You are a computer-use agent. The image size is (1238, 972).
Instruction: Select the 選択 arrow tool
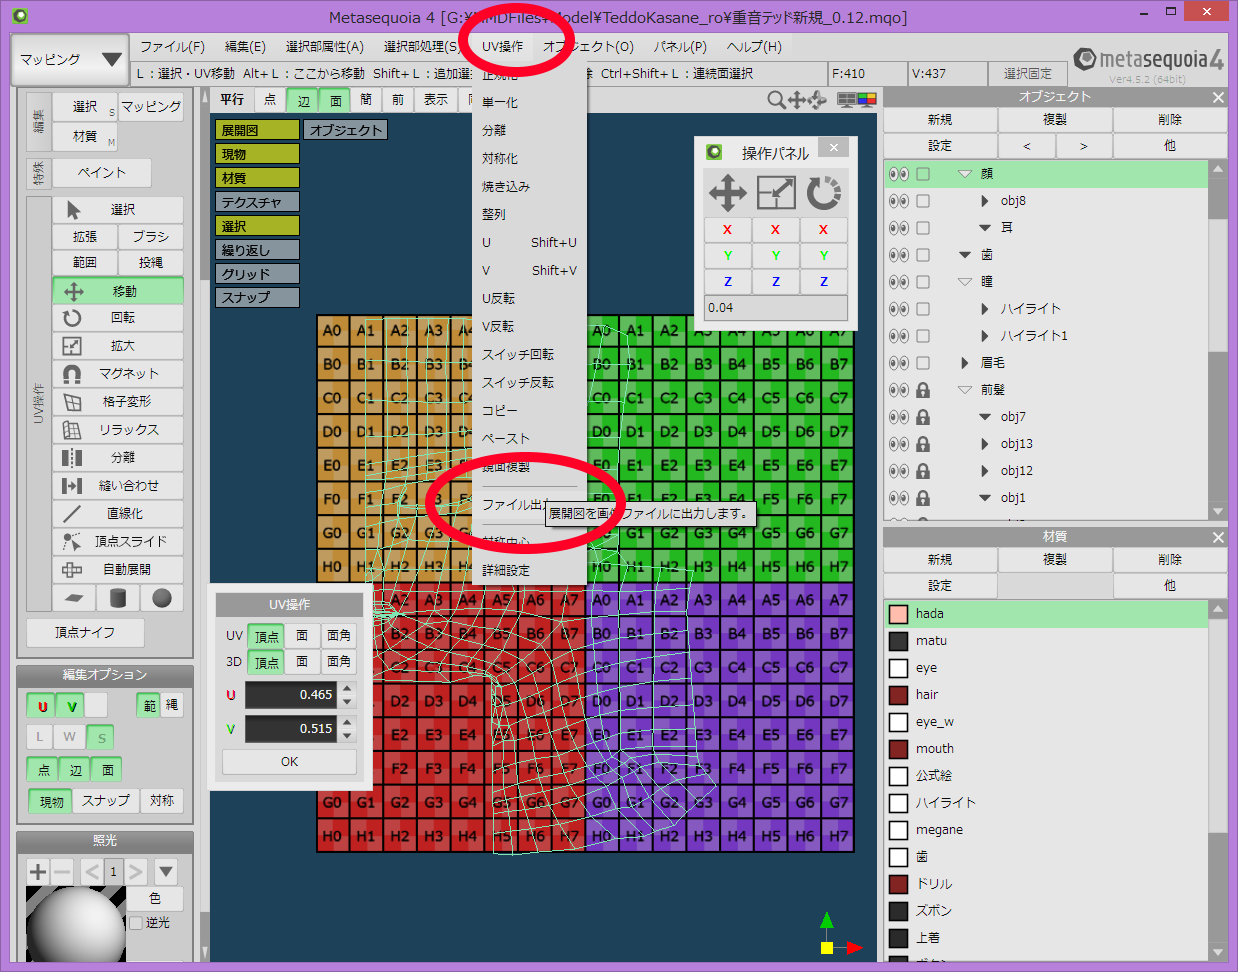[x=118, y=210]
